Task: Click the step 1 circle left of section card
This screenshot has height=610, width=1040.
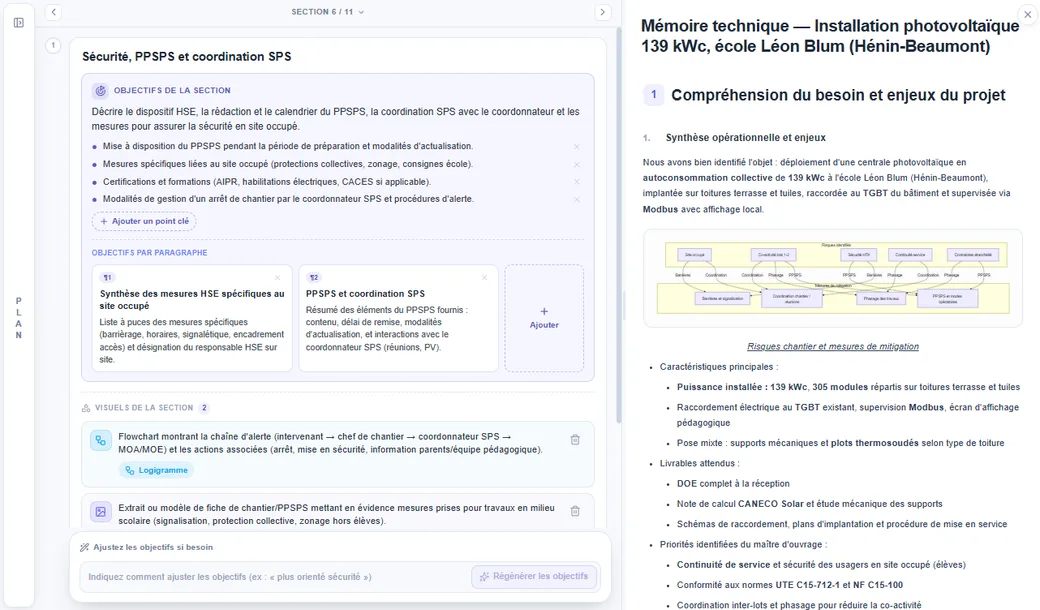Action: pyautogui.click(x=54, y=45)
